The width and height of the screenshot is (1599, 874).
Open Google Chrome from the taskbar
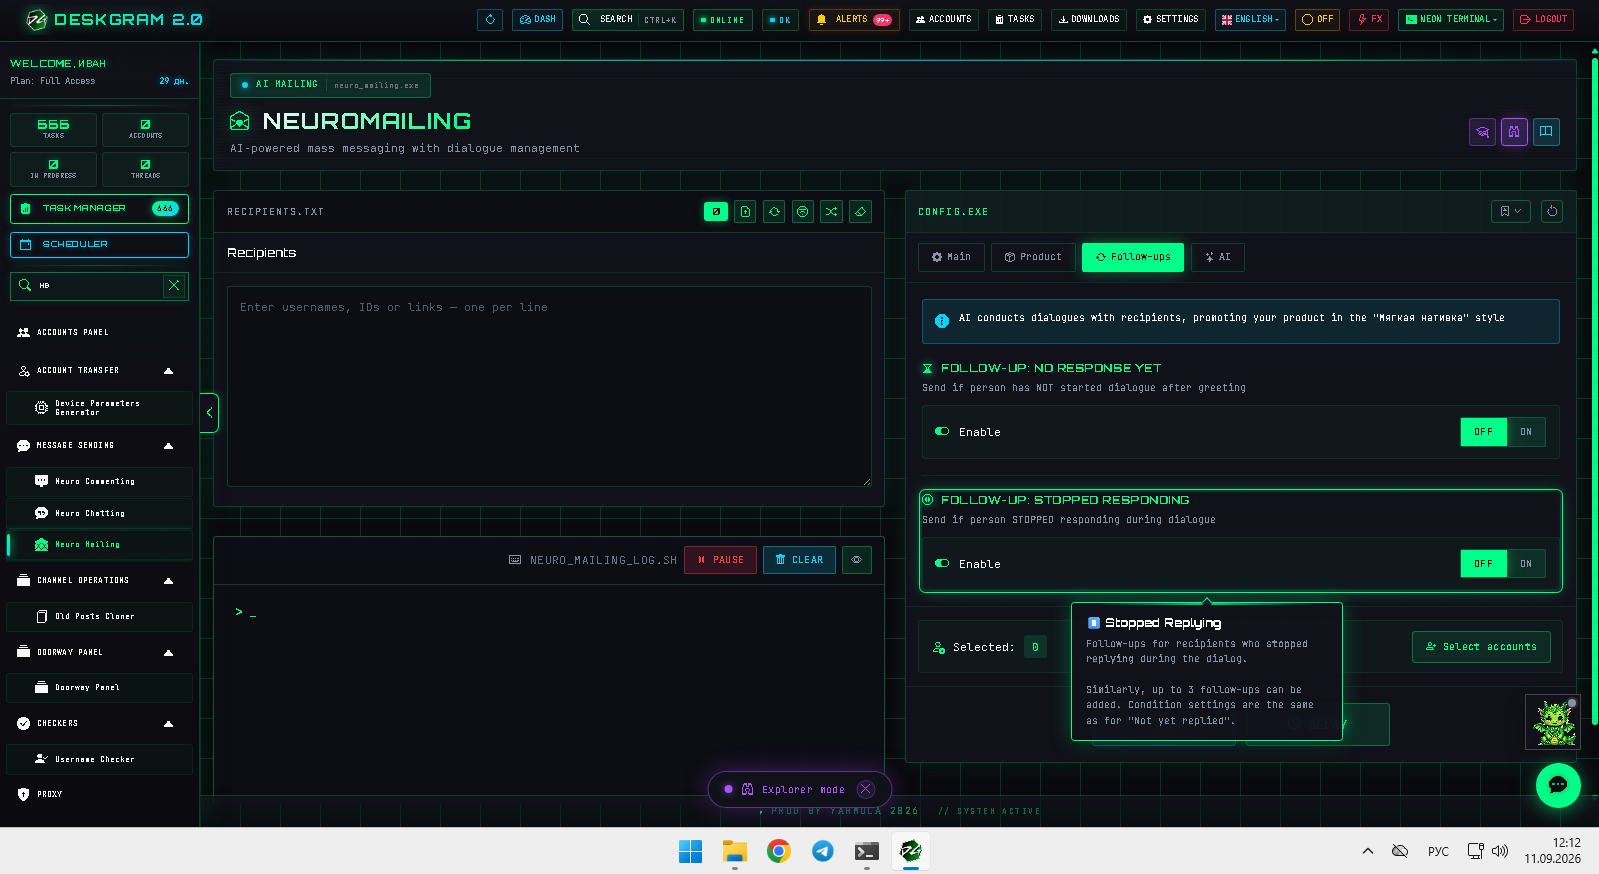779,851
